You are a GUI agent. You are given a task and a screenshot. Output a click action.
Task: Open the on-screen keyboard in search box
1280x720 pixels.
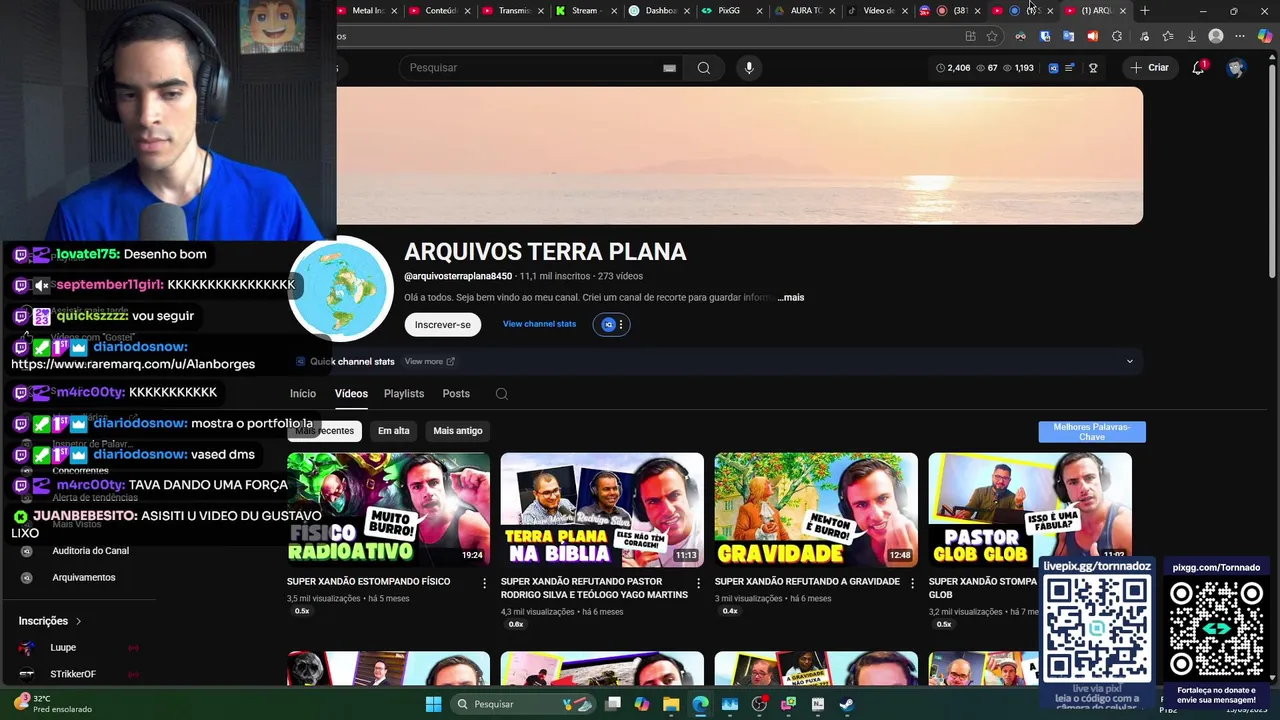tap(669, 68)
